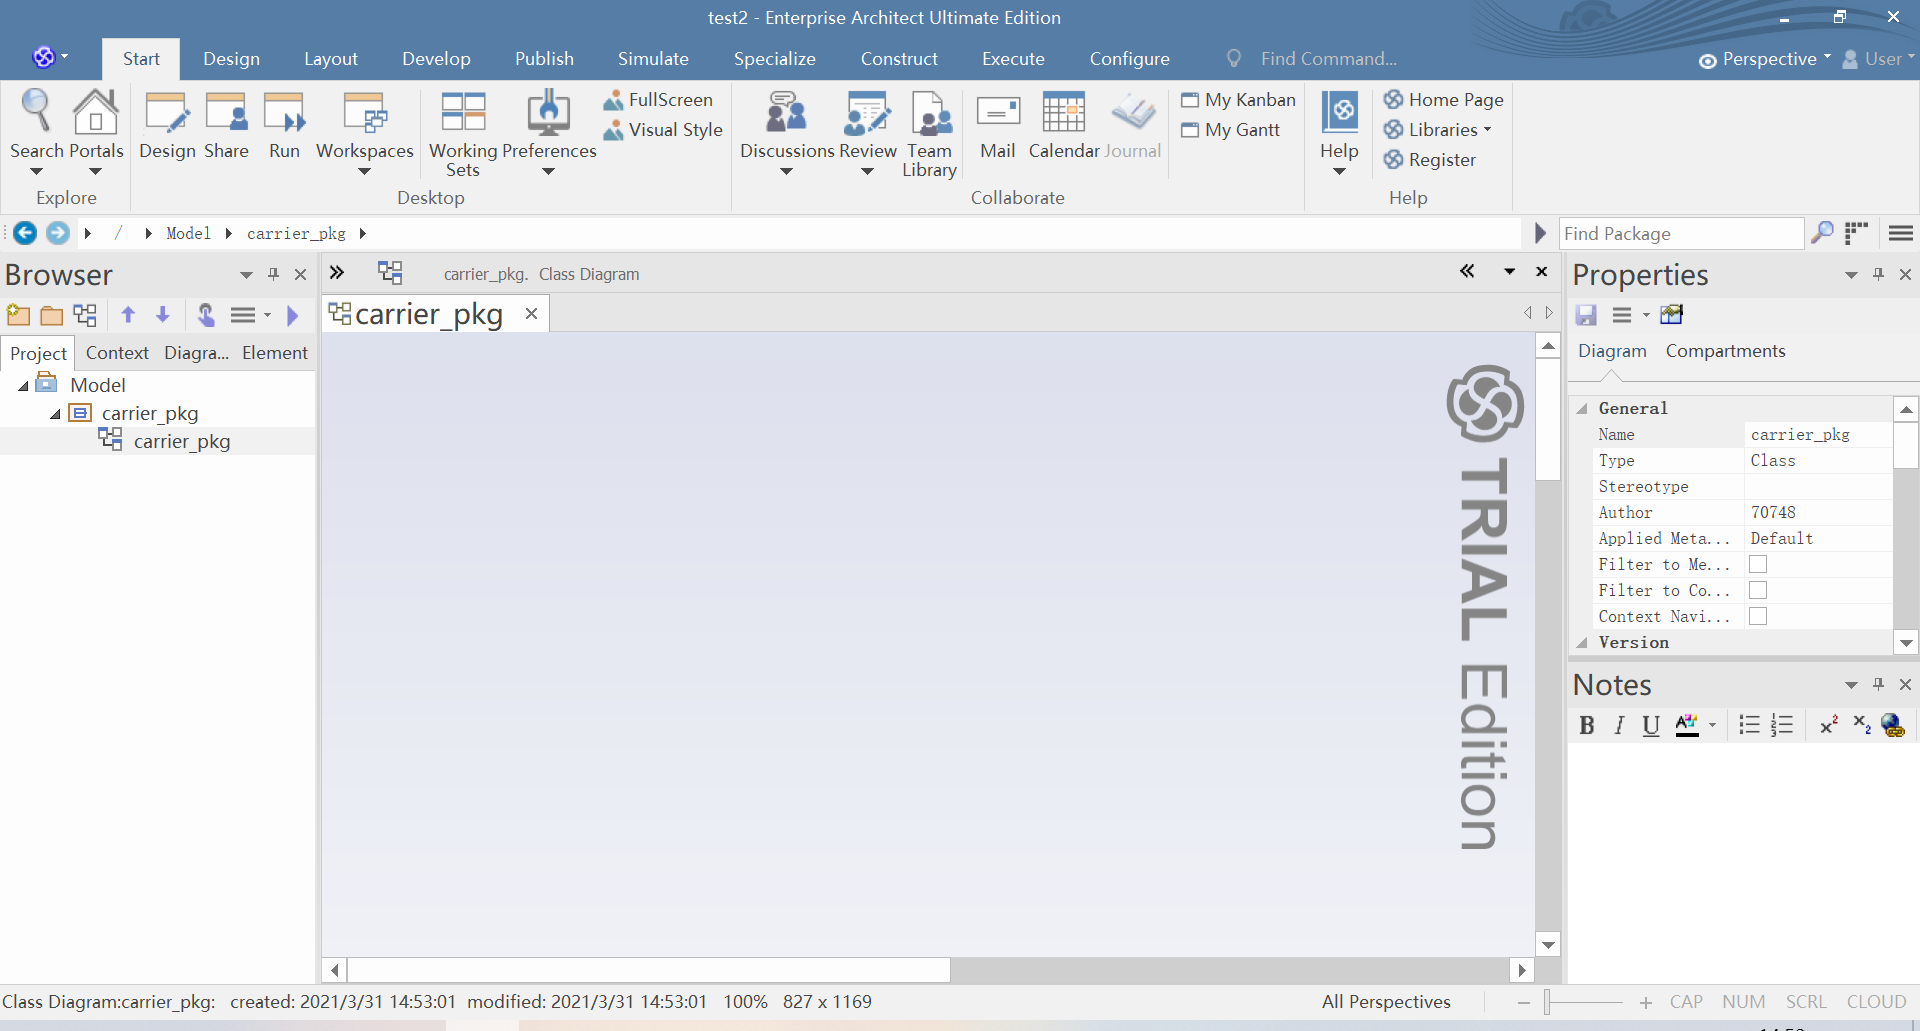Toggle Filter to Co... checkbox
1920x1031 pixels.
[x=1758, y=591]
